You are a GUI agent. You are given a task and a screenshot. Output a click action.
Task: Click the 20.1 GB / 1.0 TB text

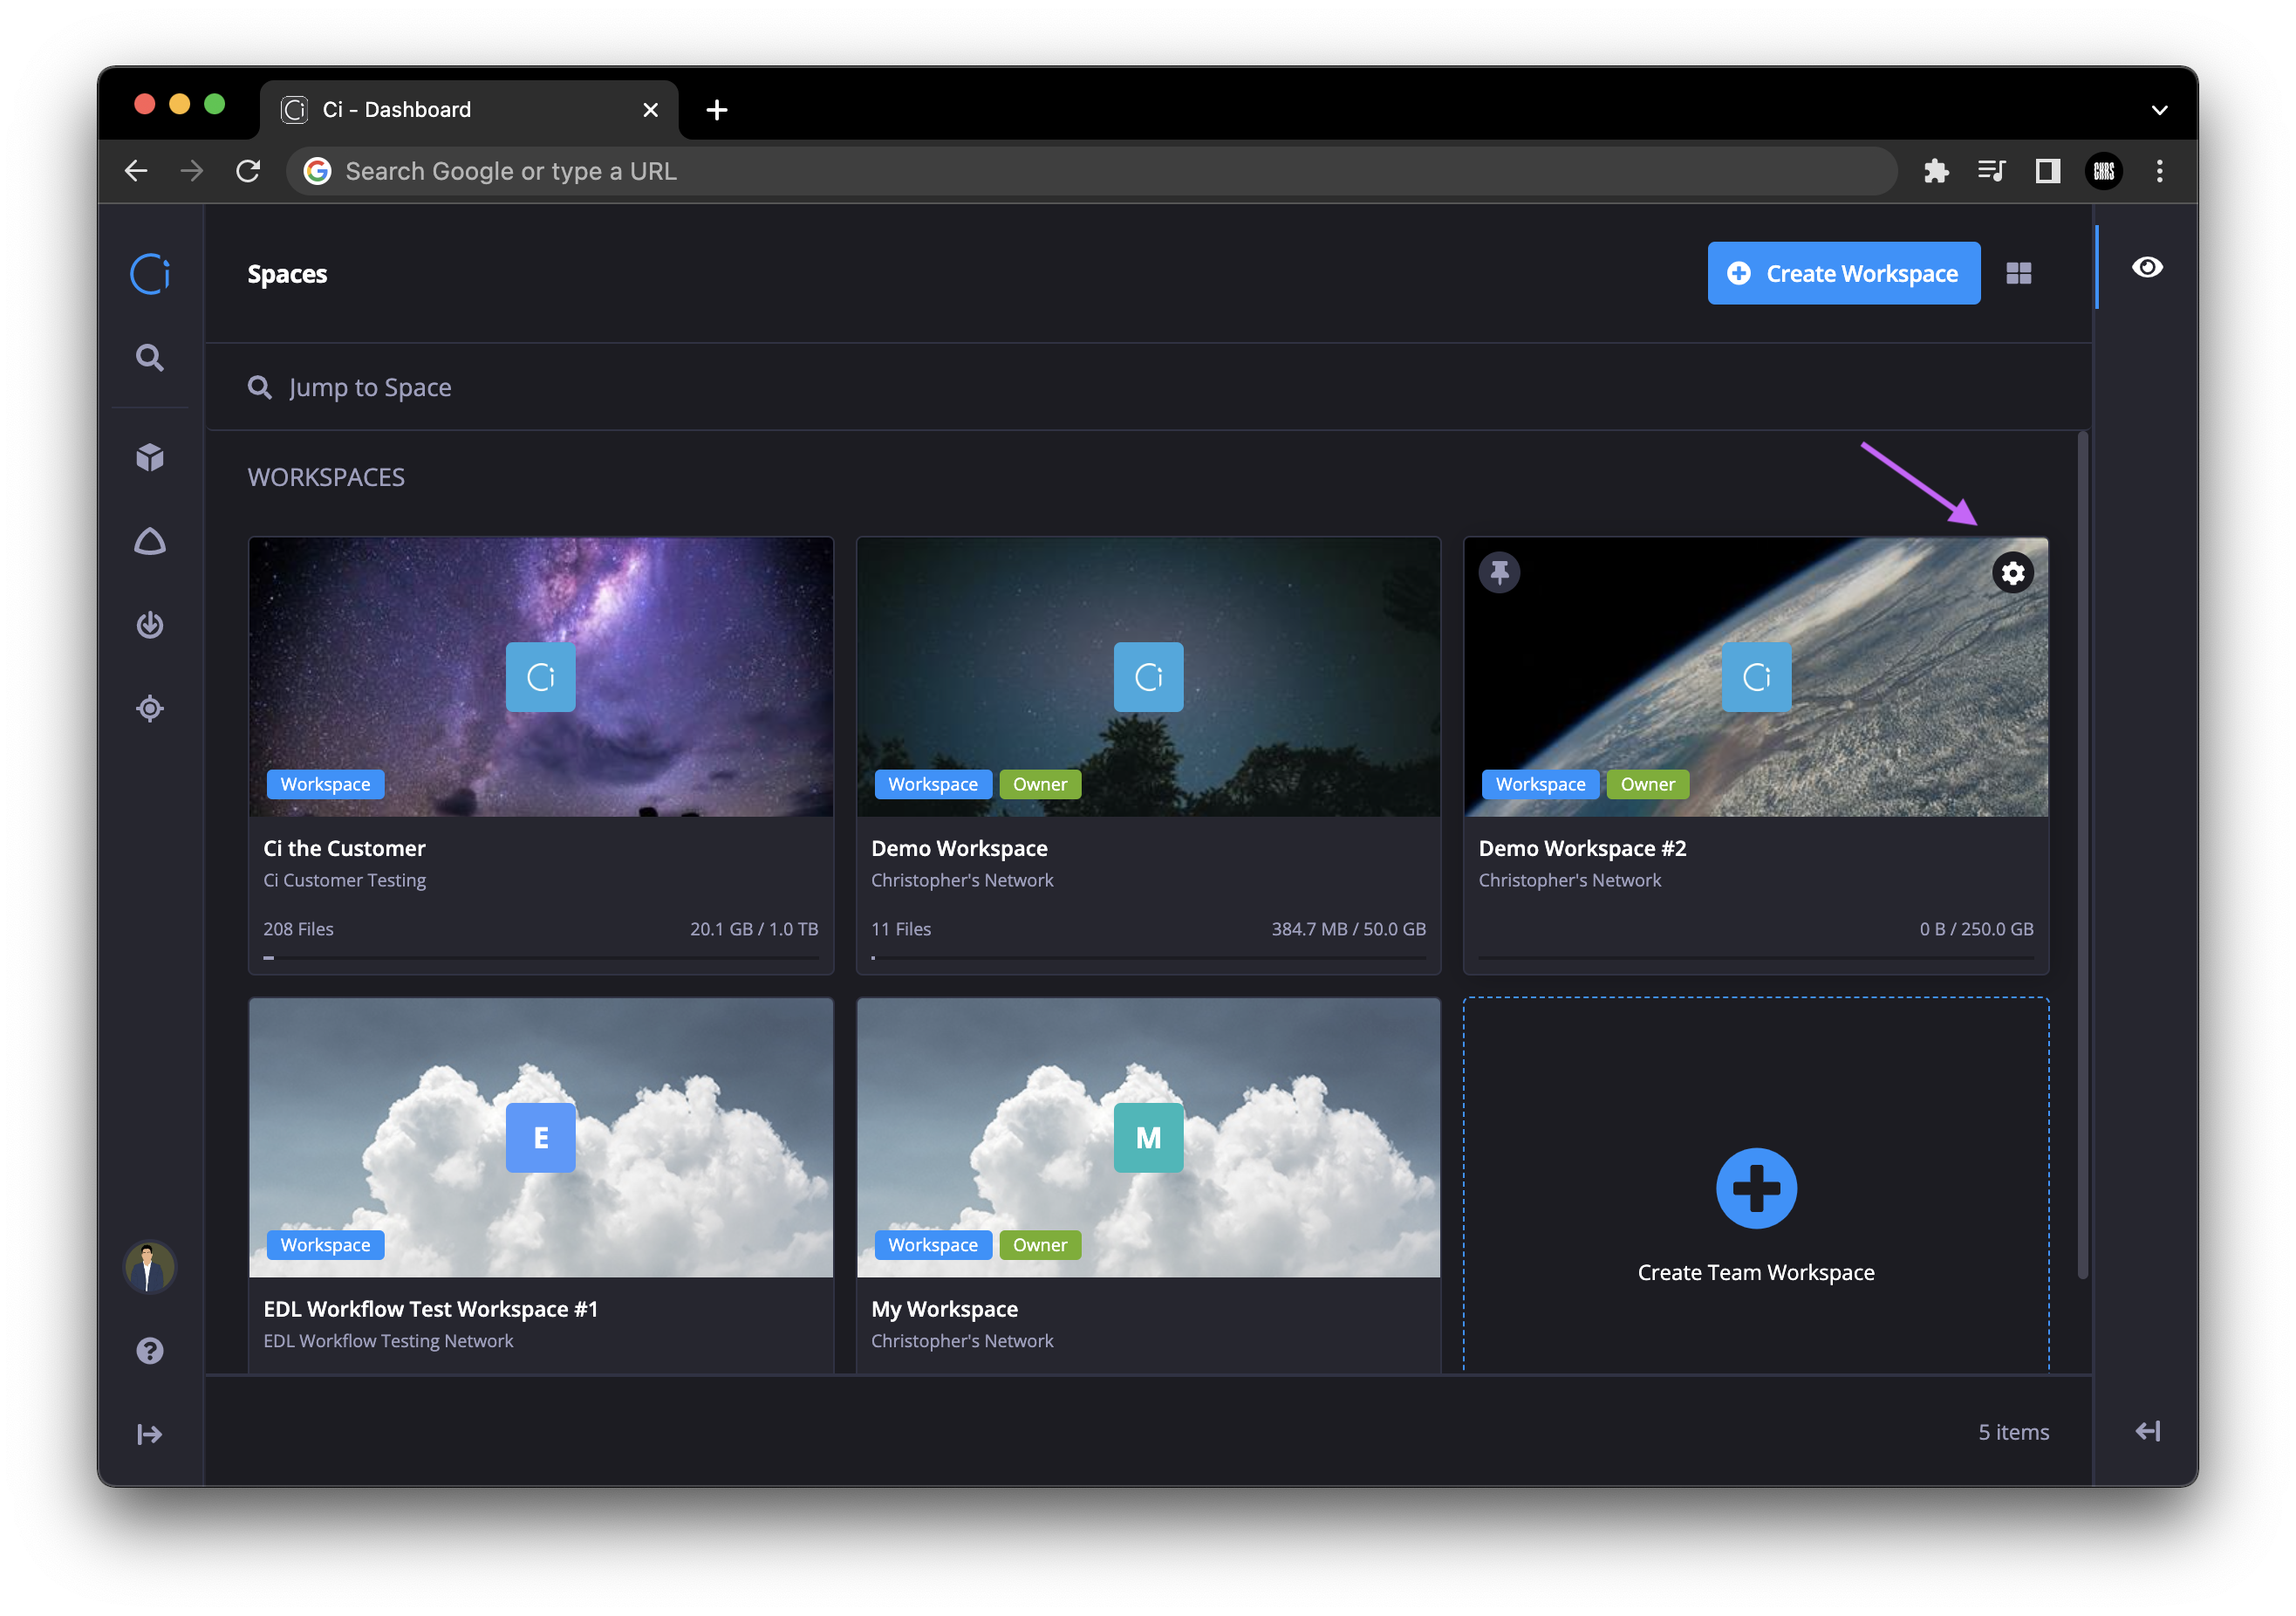click(x=754, y=929)
